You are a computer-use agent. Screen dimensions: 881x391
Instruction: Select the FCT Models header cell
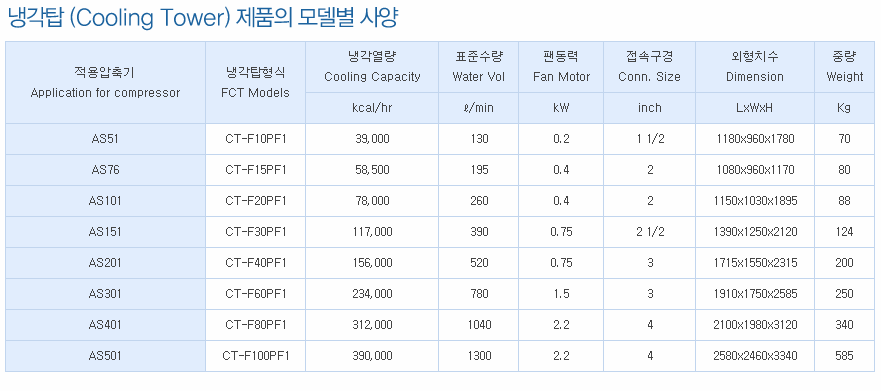[x=256, y=83]
